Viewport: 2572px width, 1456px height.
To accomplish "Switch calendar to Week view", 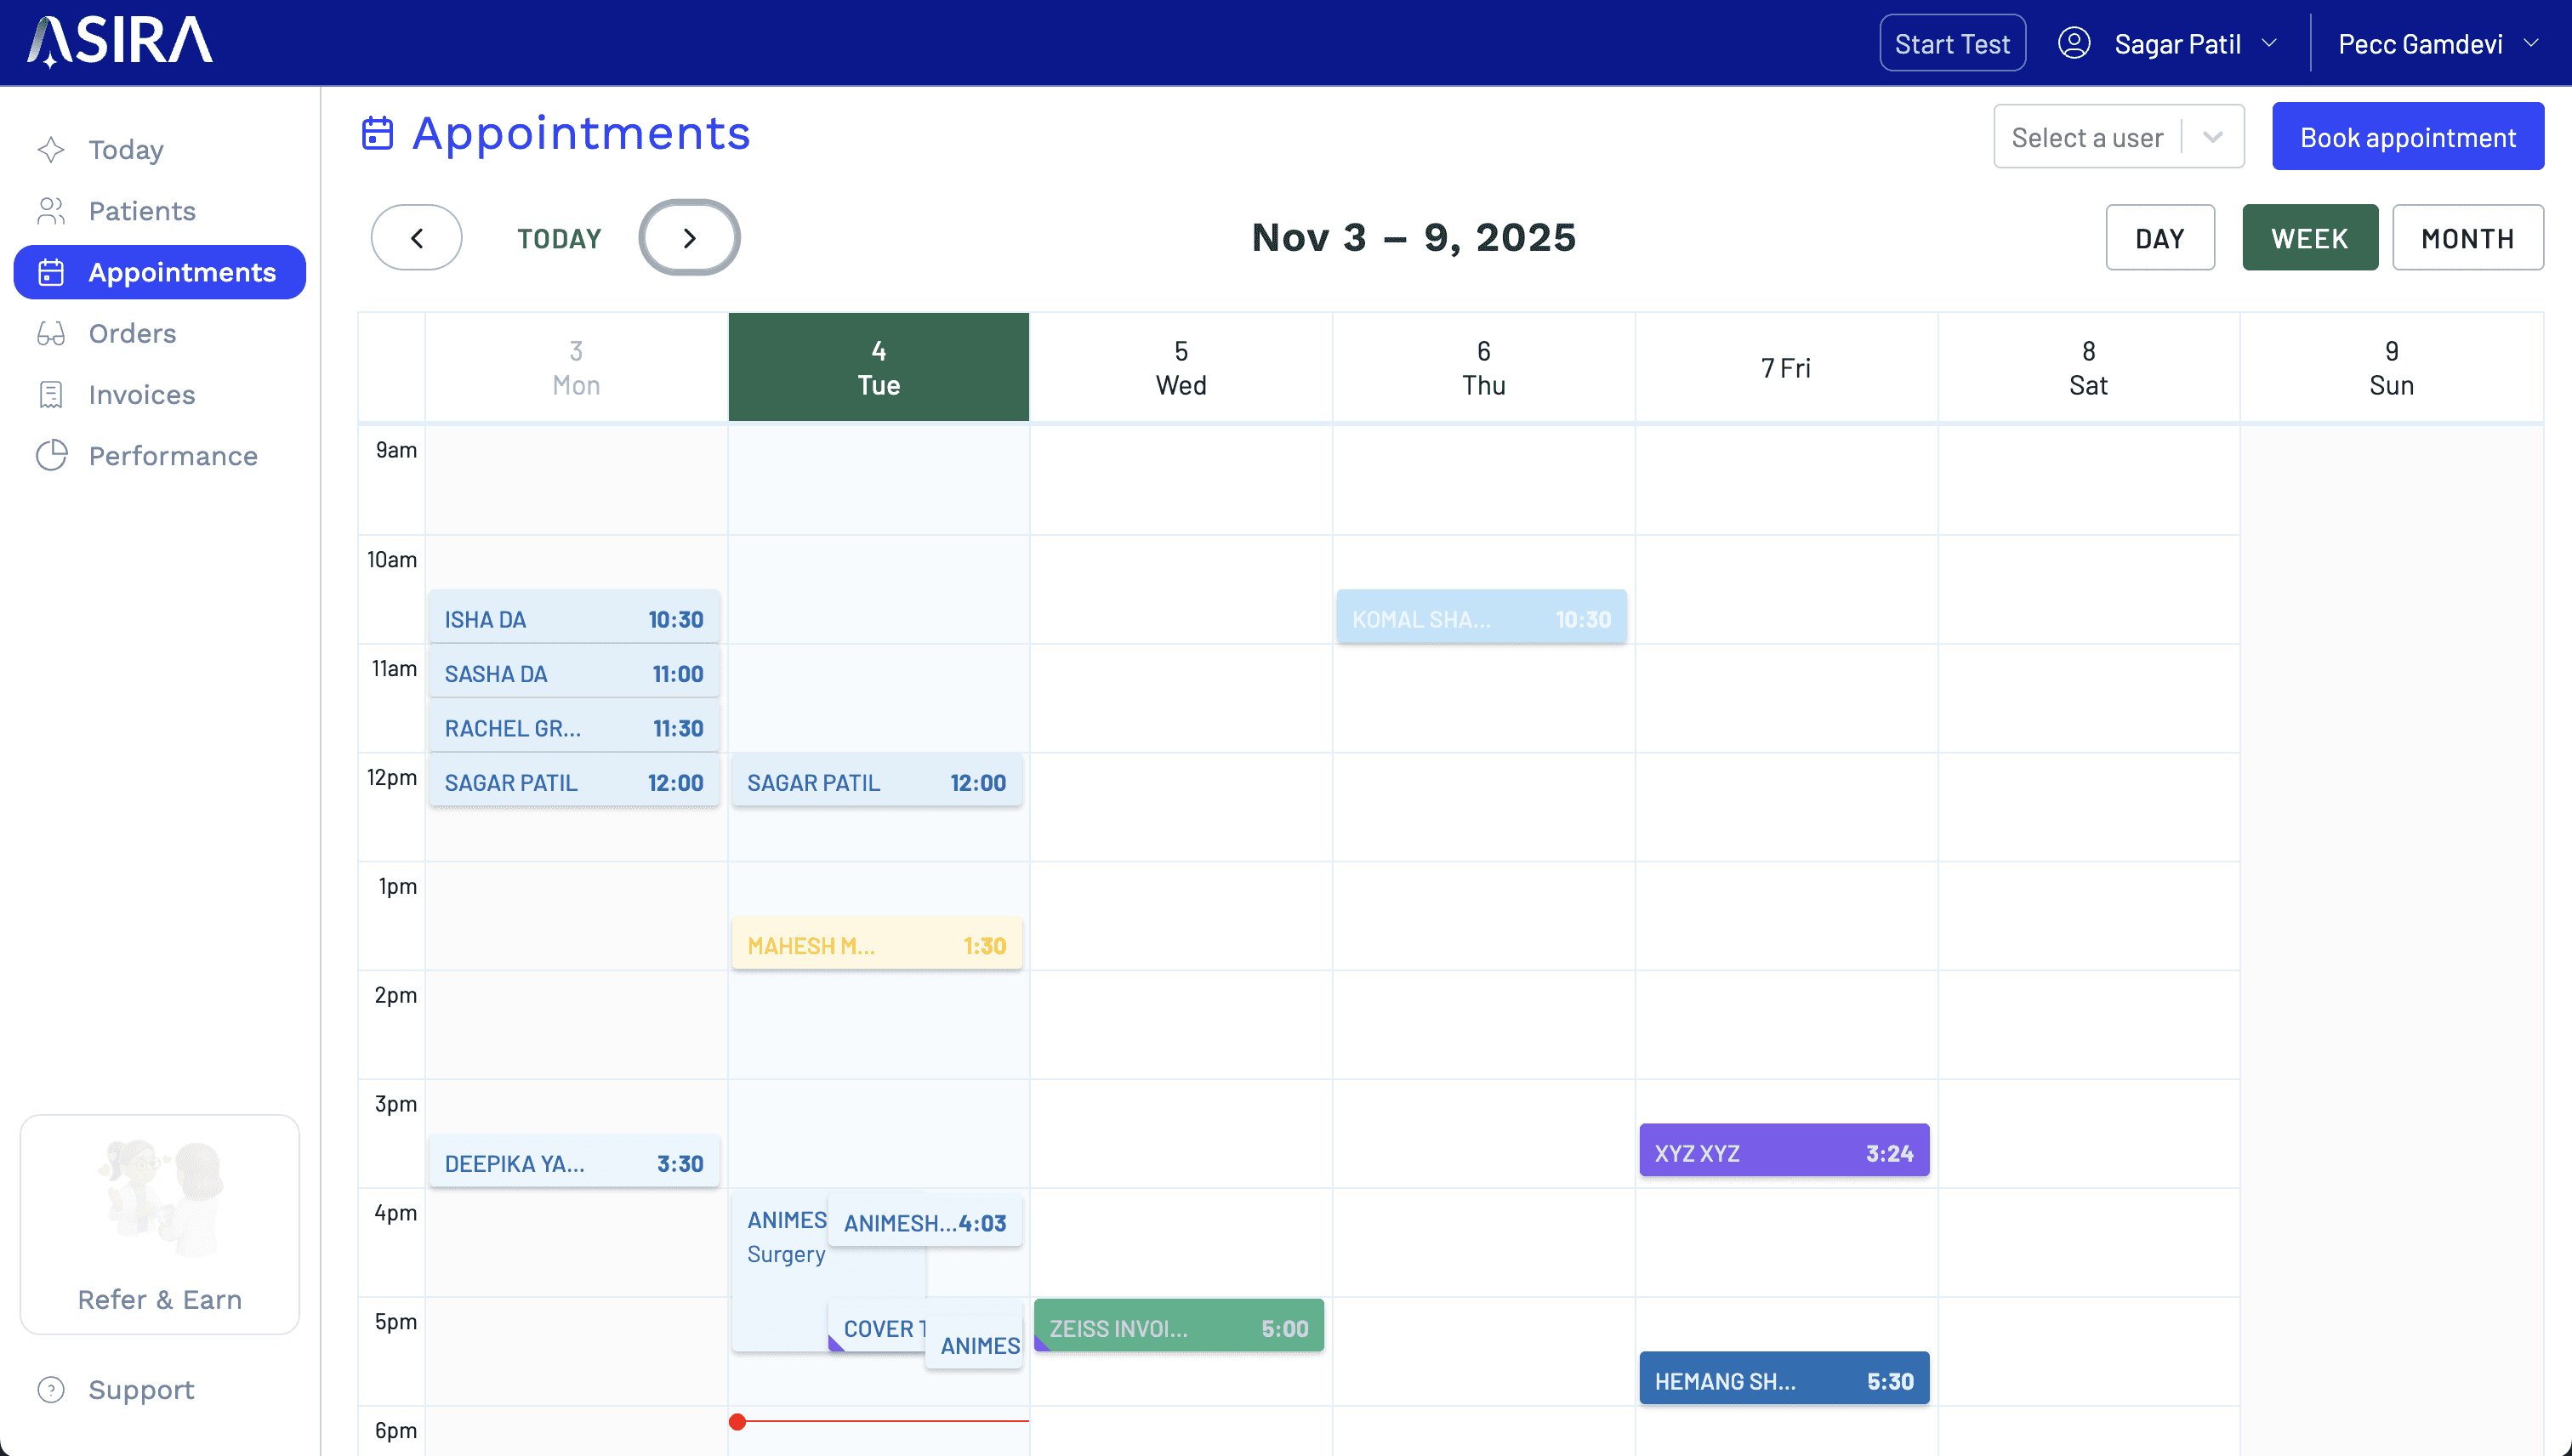I will [2309, 238].
